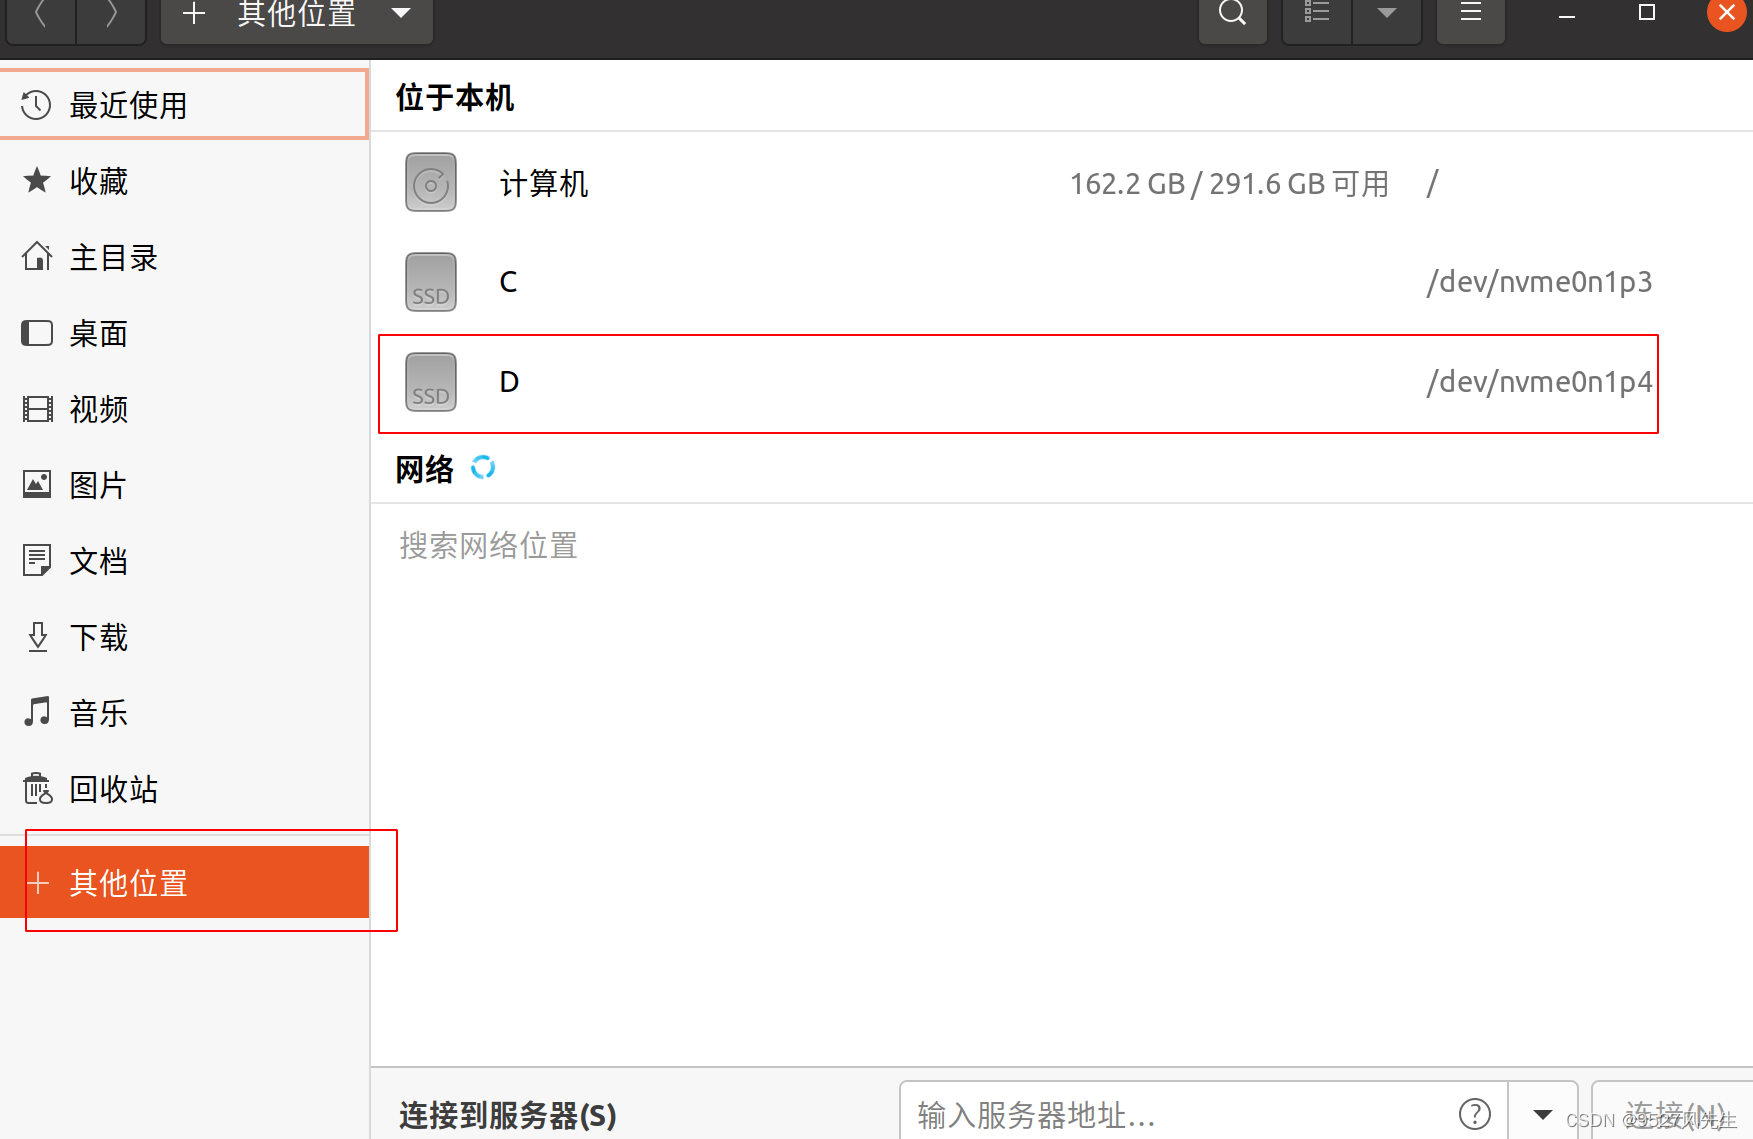The image size is (1753, 1139).
Task: Open the D partition /dev/nvme0n1p4
Action: tap(509, 381)
